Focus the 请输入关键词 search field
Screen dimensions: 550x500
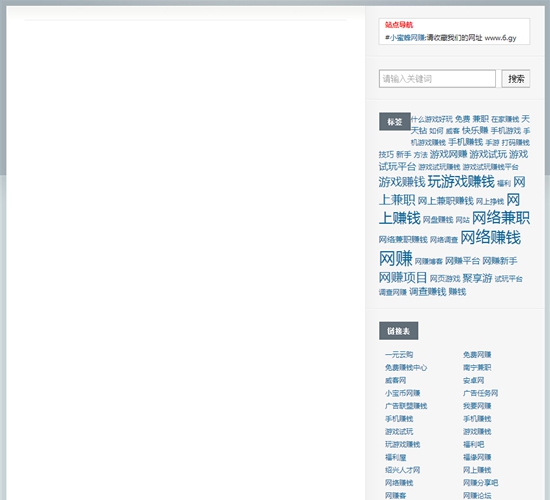(437, 79)
